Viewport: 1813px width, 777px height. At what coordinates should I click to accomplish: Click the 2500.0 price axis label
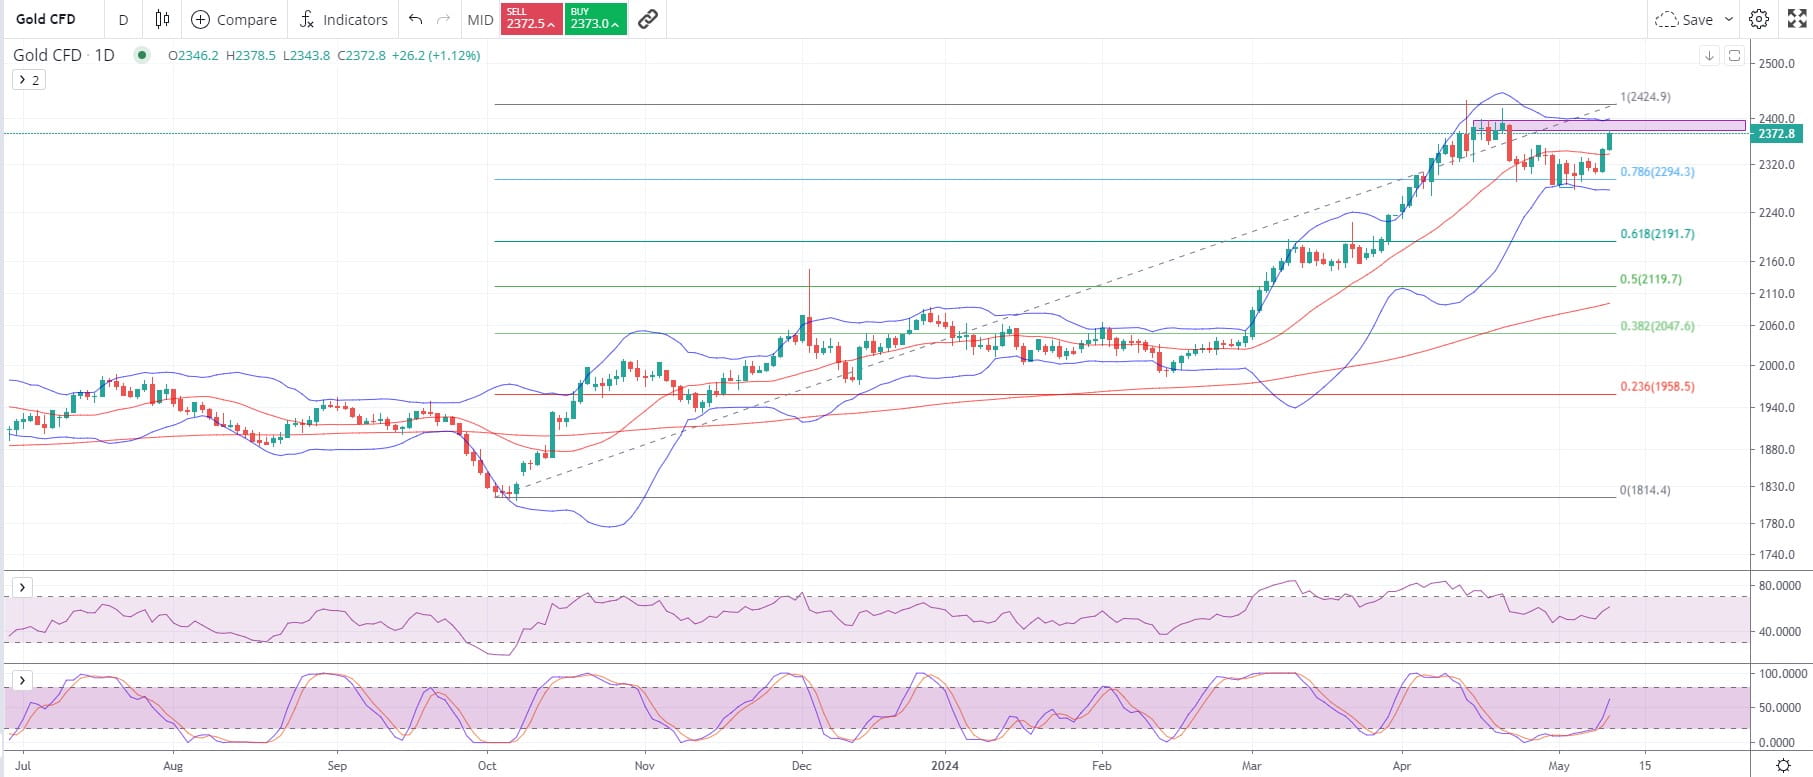1777,64
